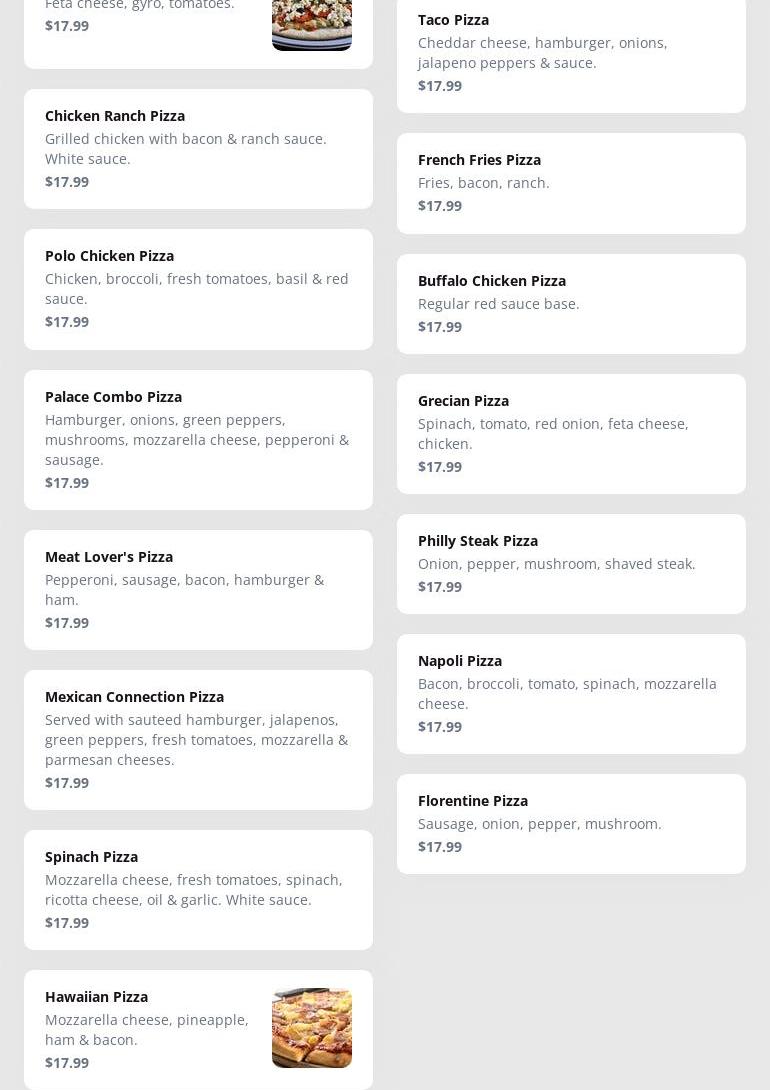Click the partially visible pizza image at top
770x1090 pixels.
pos(311,25)
